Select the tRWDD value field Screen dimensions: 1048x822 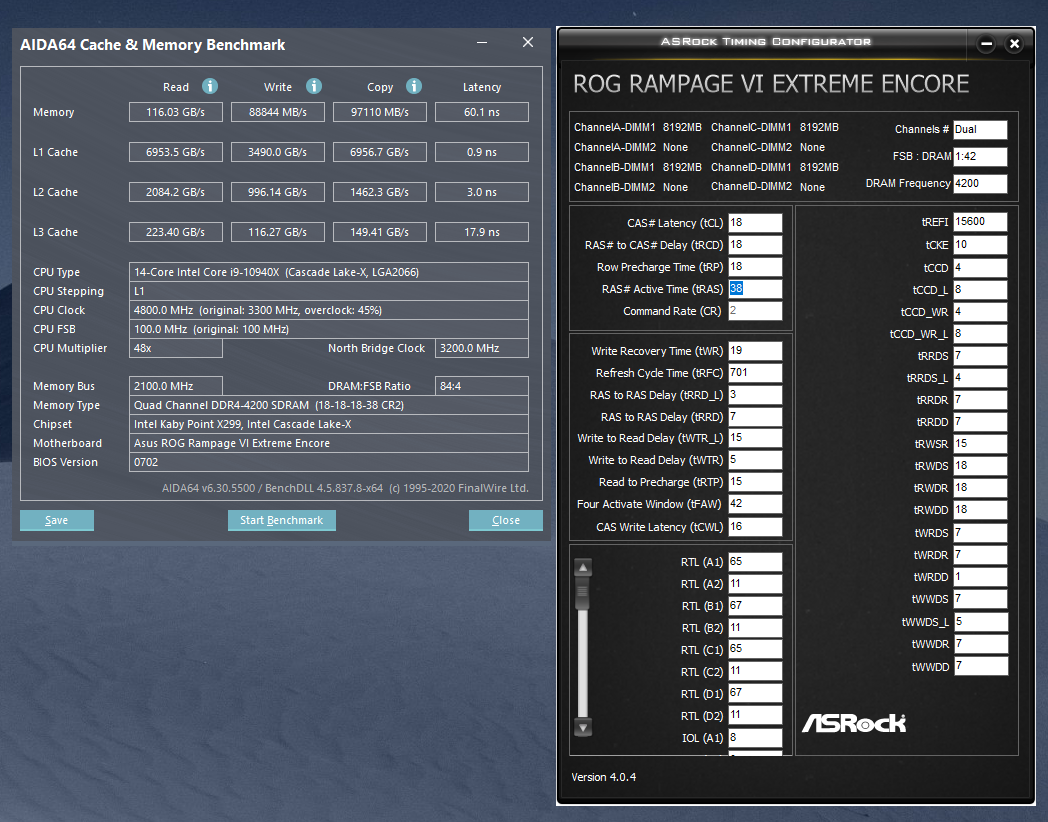click(980, 510)
